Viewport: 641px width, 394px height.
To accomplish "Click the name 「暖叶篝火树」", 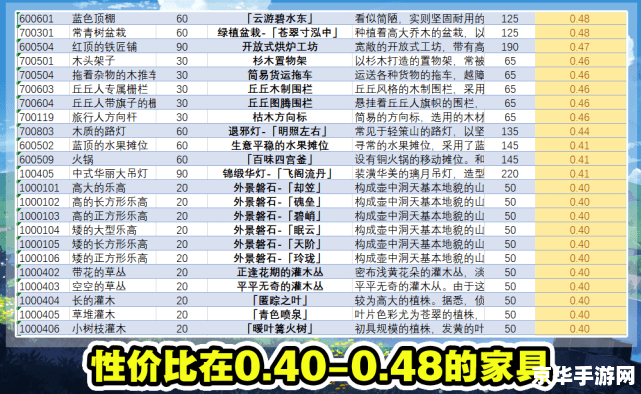I will click(x=280, y=329).
